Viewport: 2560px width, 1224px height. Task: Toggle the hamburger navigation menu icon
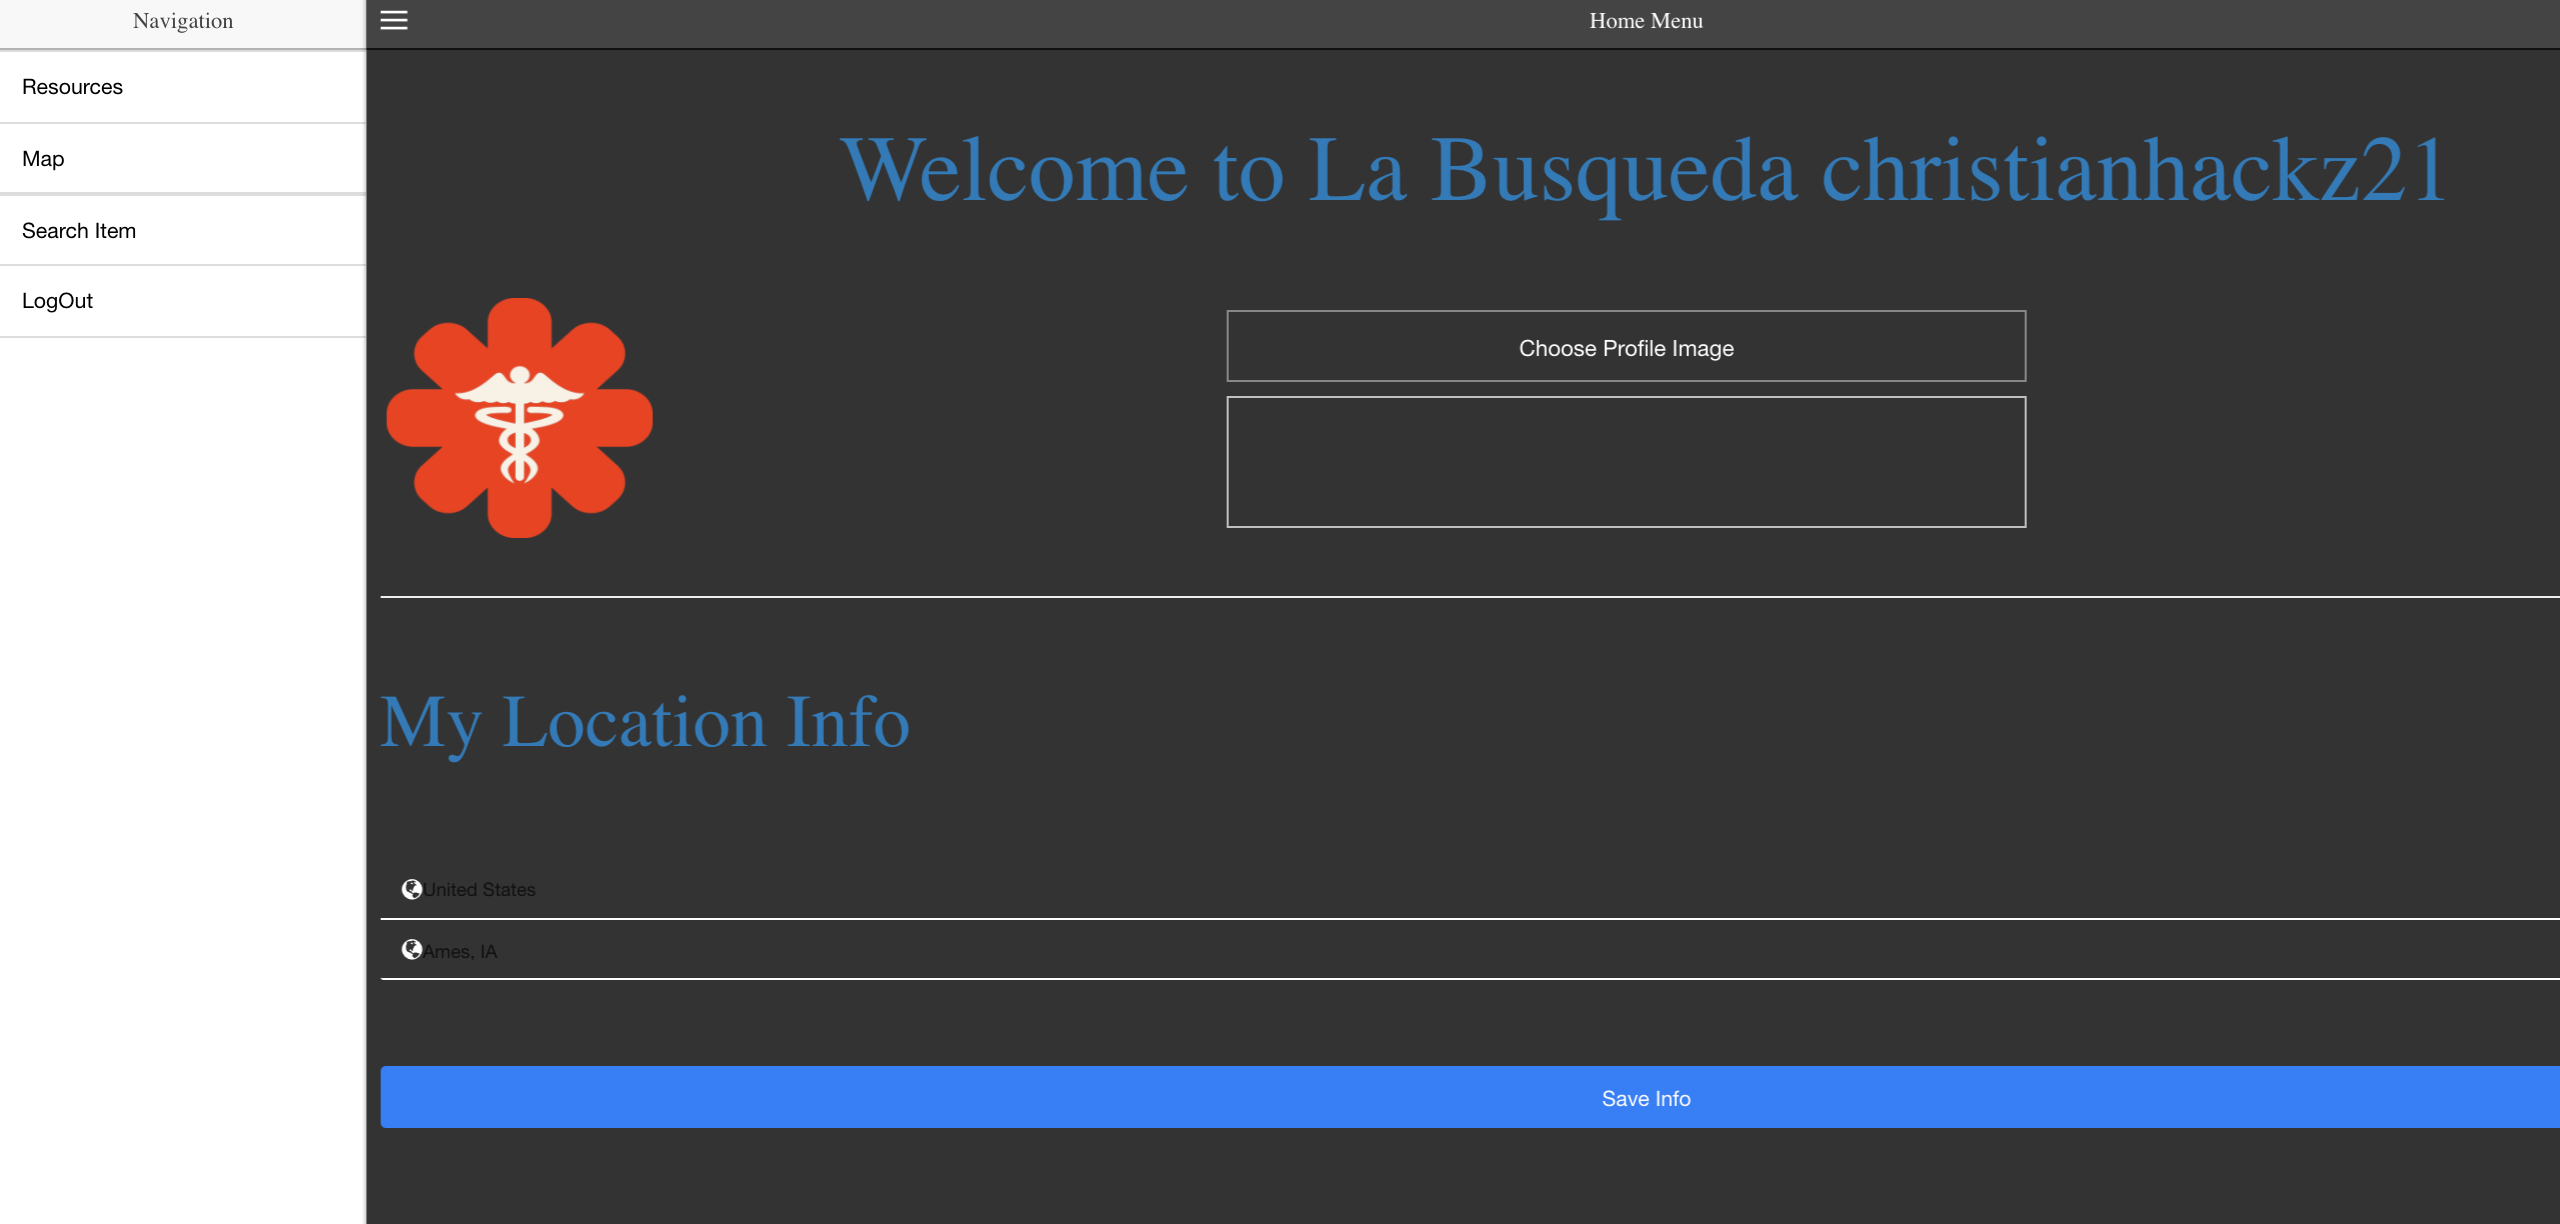(x=394, y=20)
